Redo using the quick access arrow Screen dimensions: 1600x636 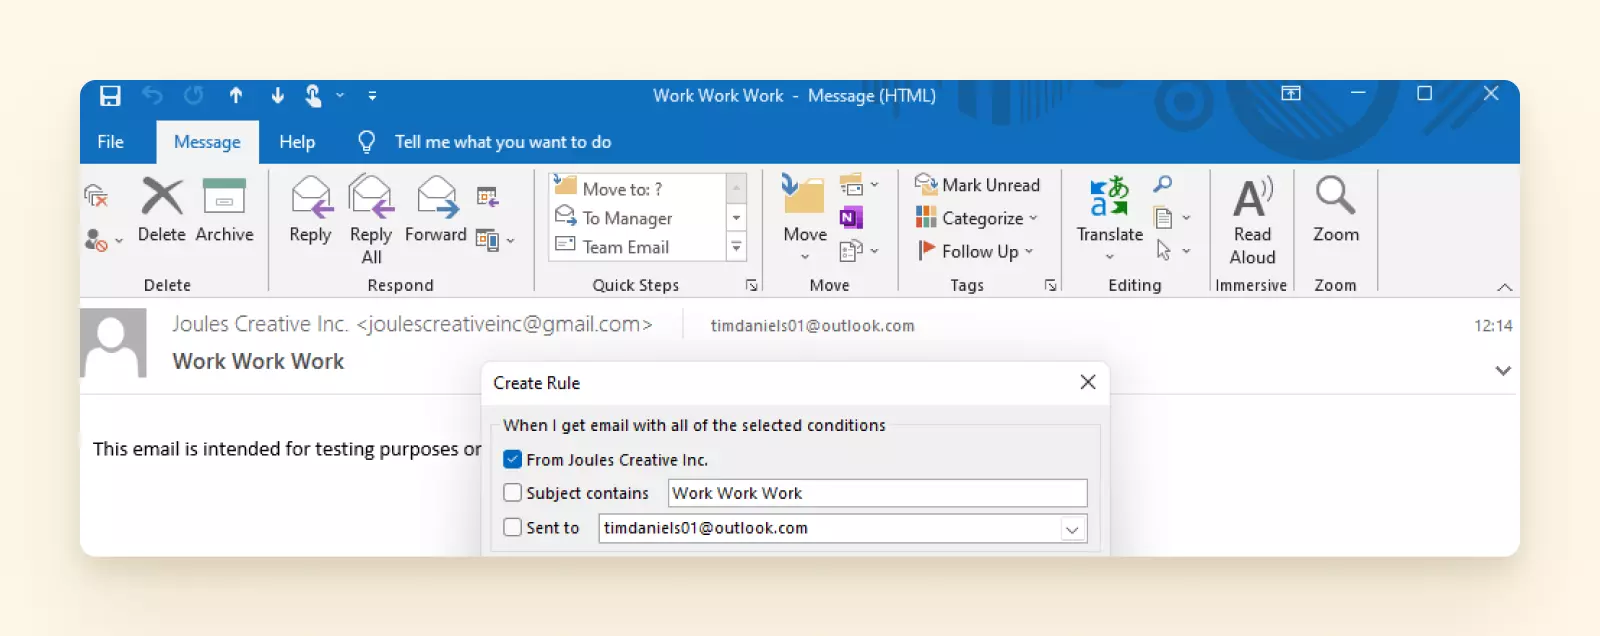pos(194,95)
